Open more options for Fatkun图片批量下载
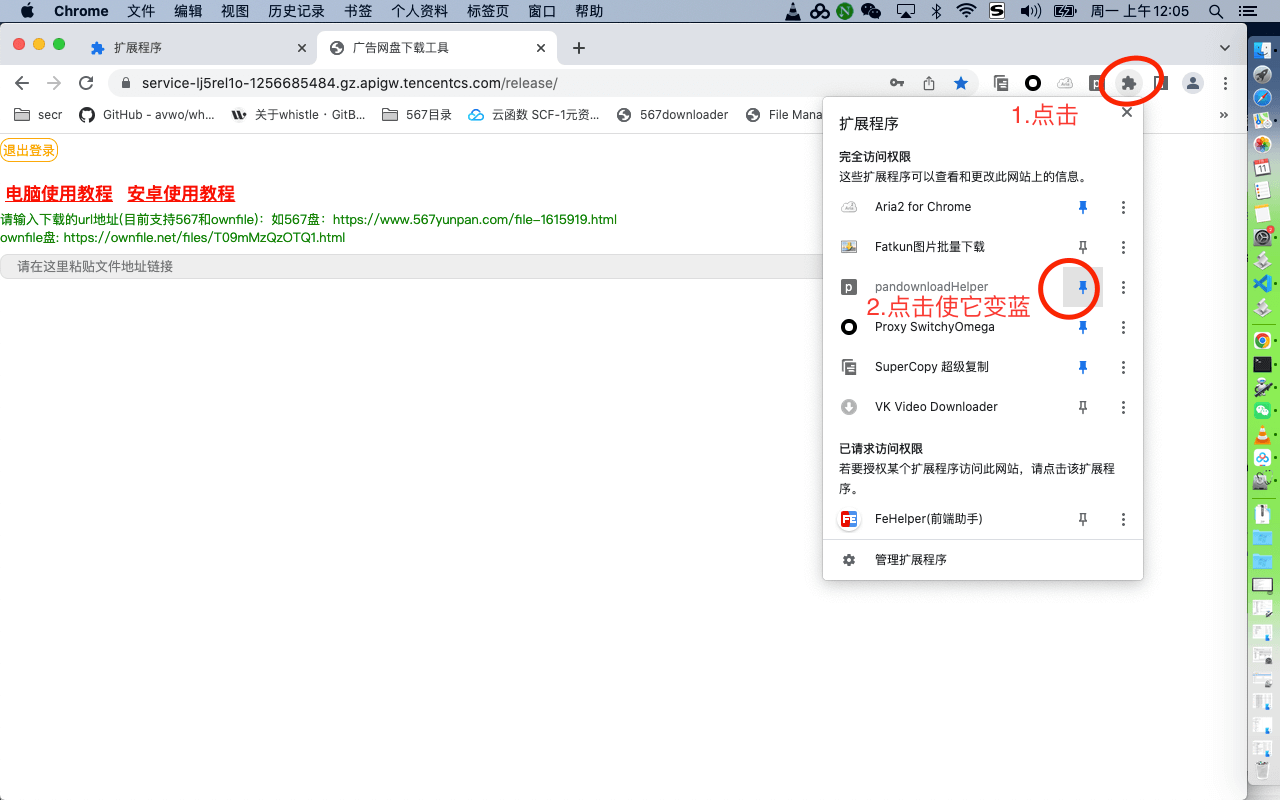Image resolution: width=1280 pixels, height=800 pixels. 1123,247
